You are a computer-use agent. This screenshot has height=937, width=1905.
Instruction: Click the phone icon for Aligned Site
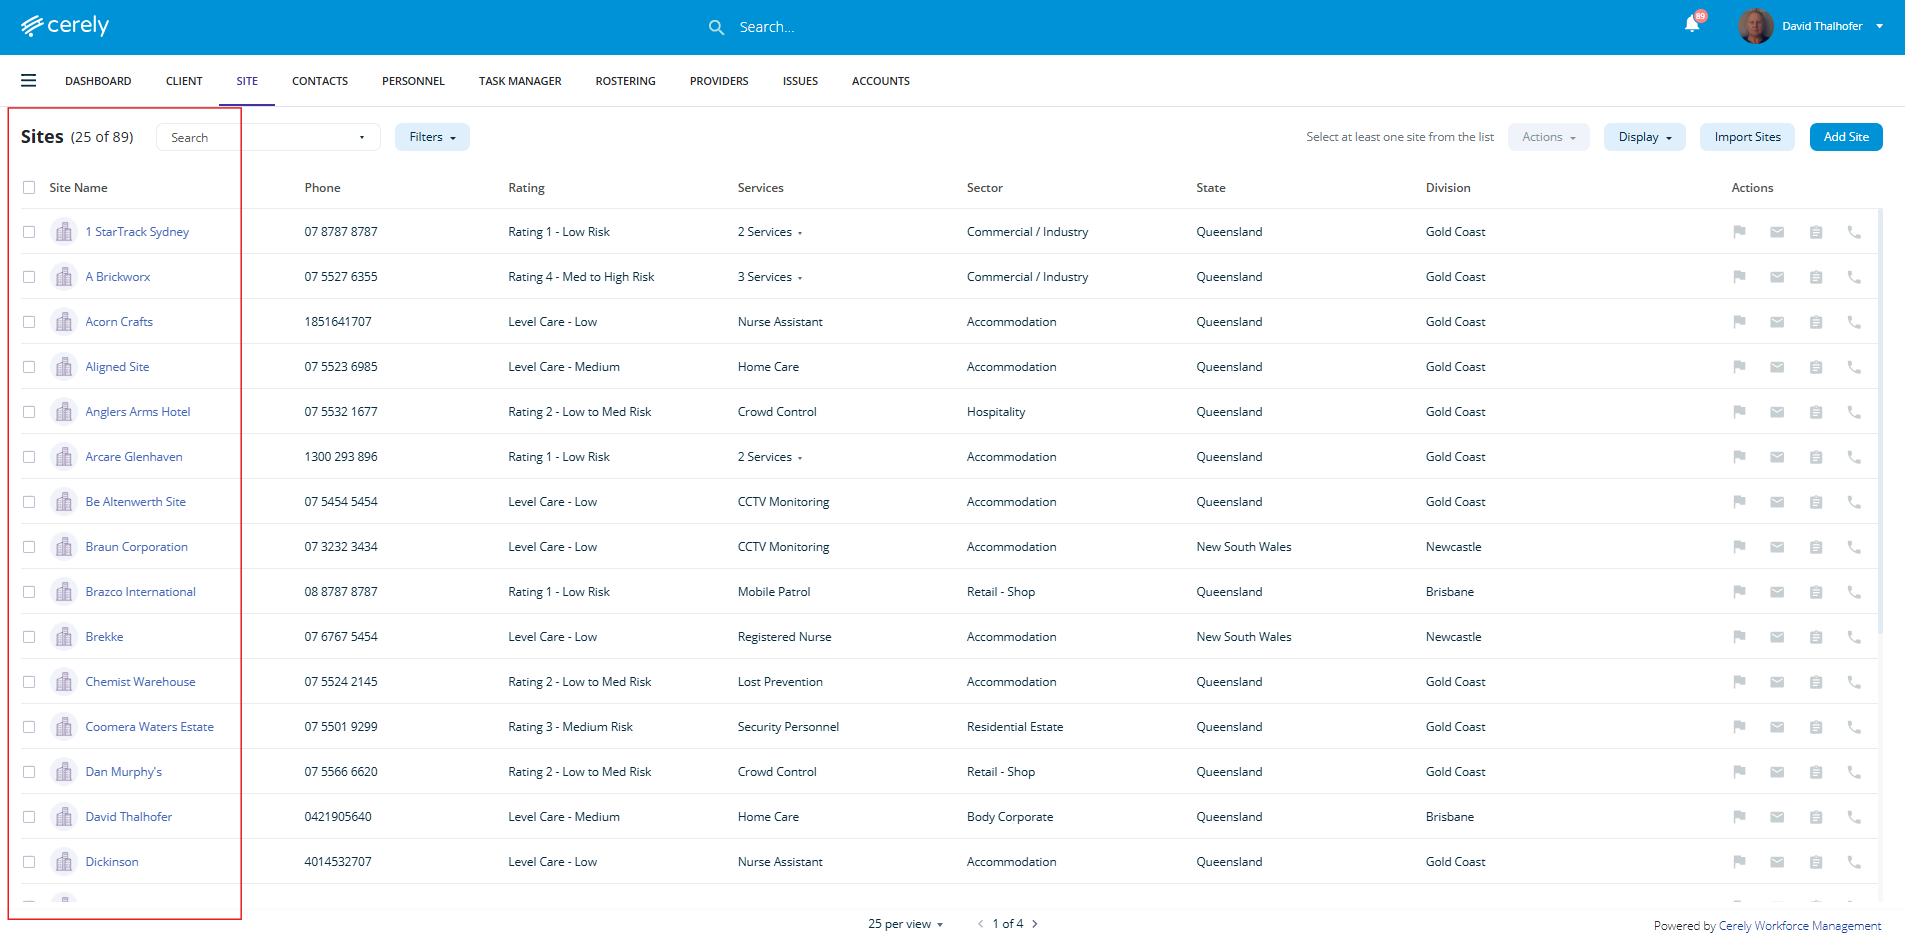(1854, 367)
